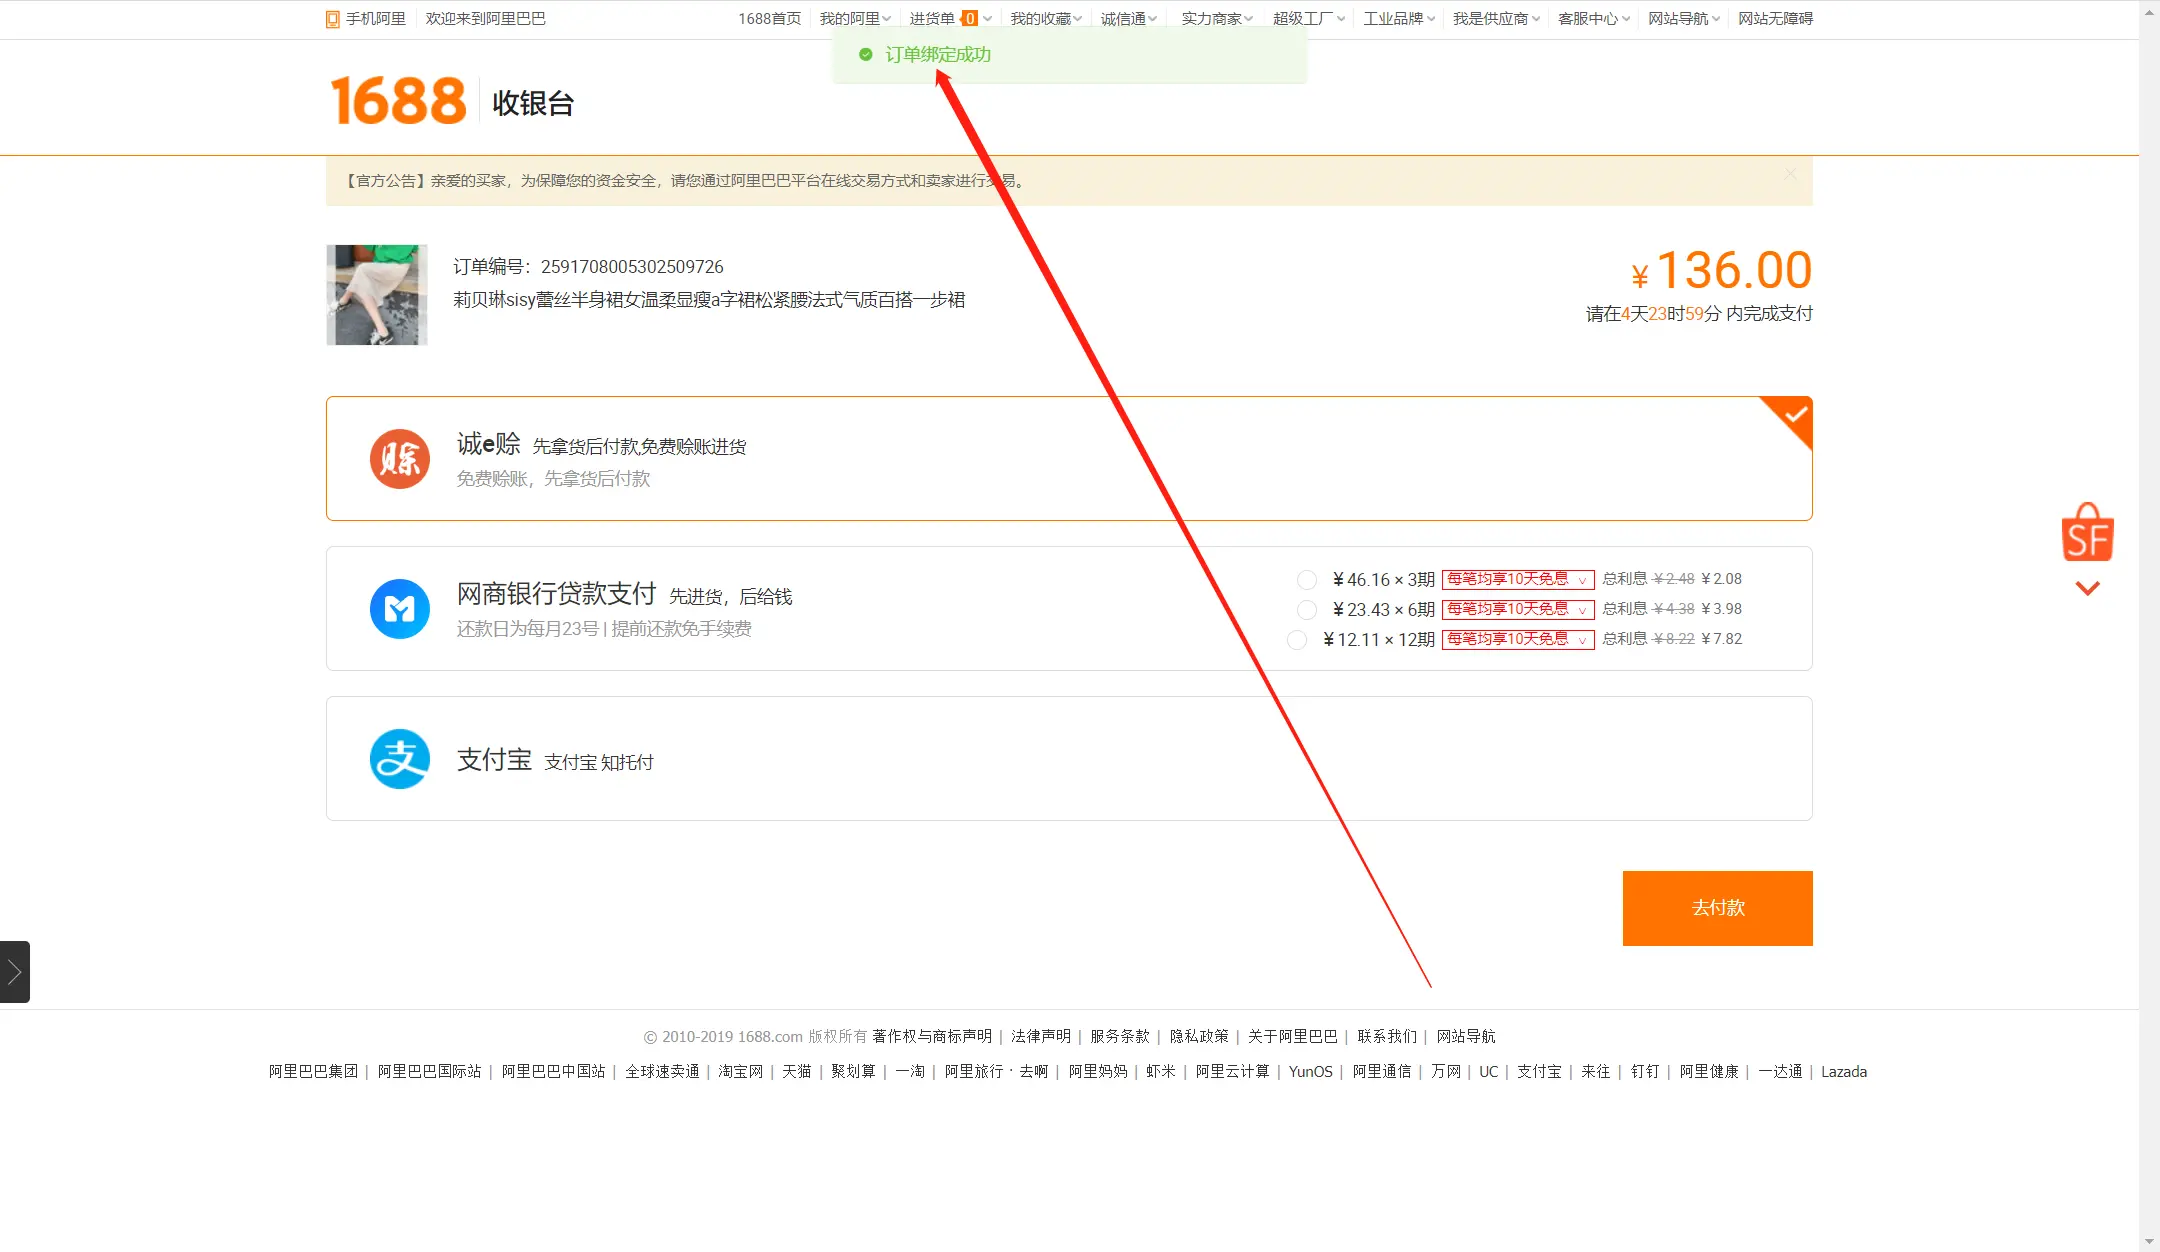Expand 每笔均享10天免息 dropdown for 6期
The height and width of the screenshot is (1252, 2160).
1518,610
